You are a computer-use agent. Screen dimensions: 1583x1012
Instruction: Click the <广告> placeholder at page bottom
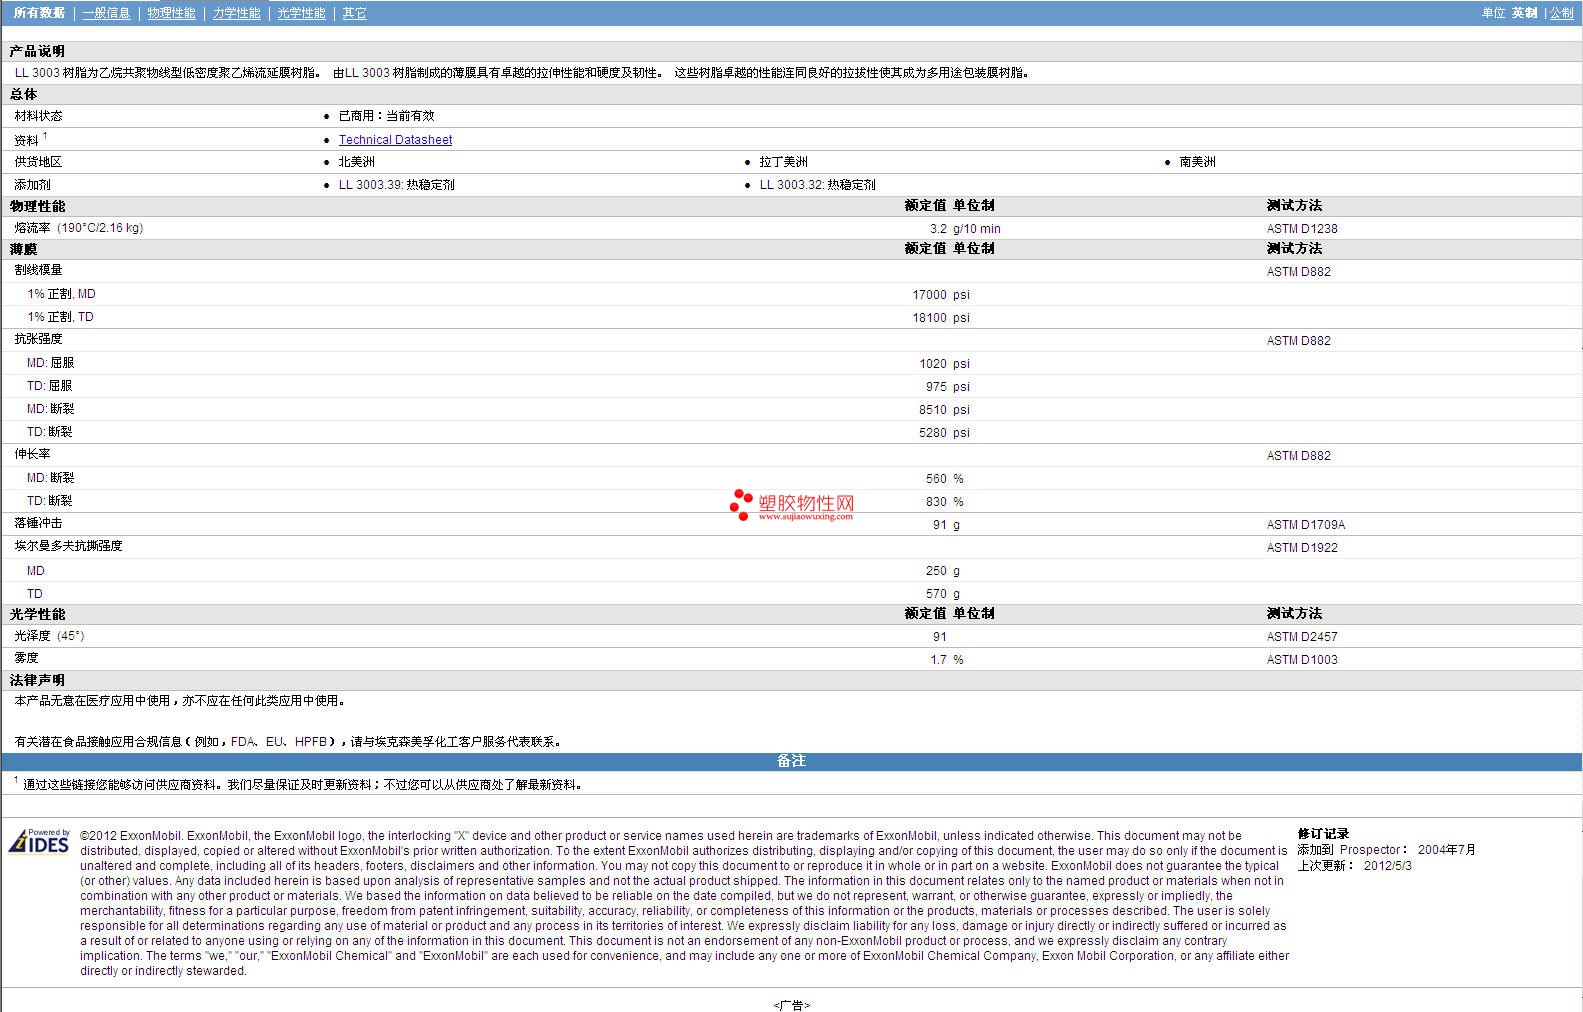(791, 1005)
